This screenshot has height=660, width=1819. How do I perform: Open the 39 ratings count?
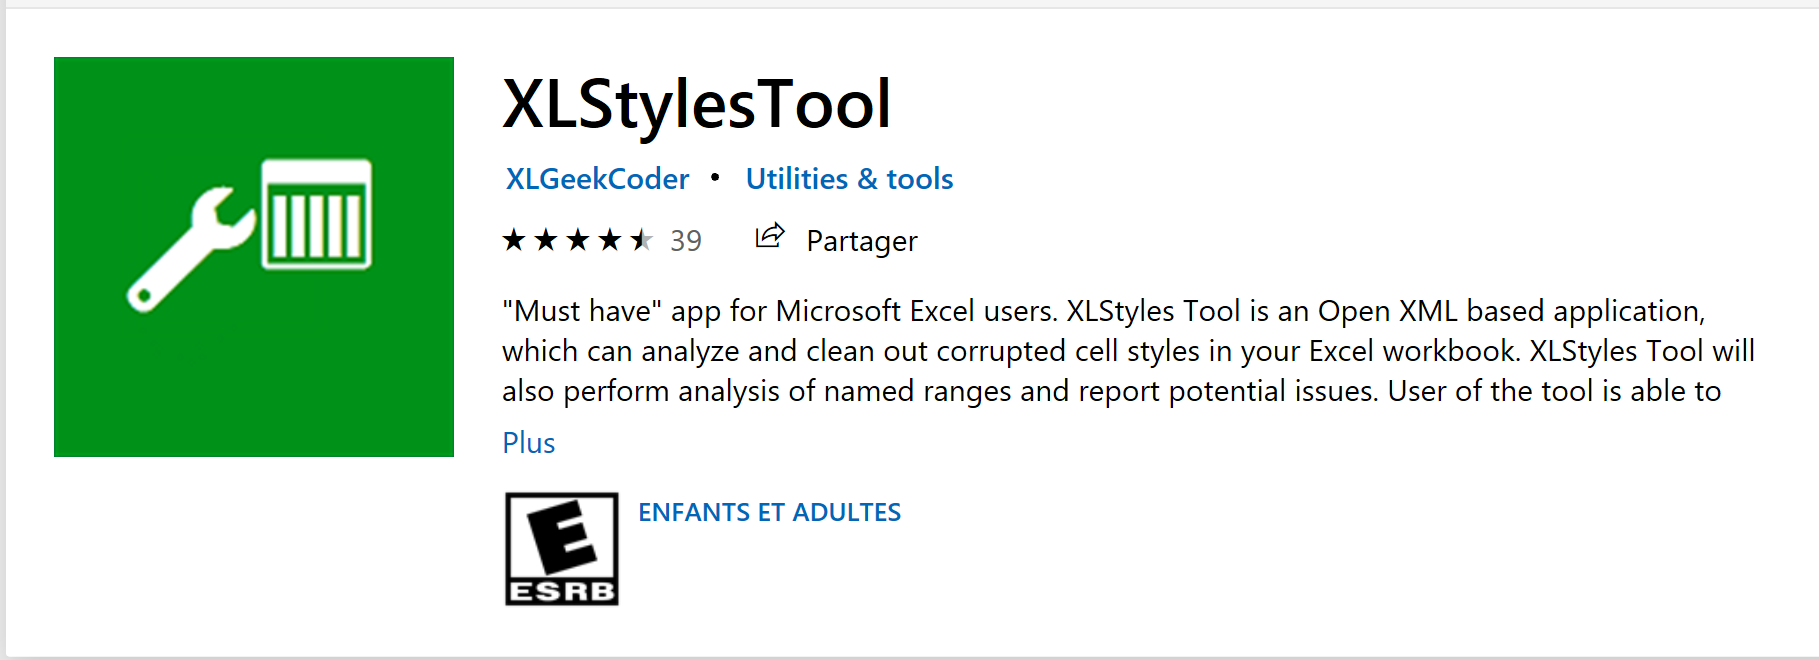(686, 241)
